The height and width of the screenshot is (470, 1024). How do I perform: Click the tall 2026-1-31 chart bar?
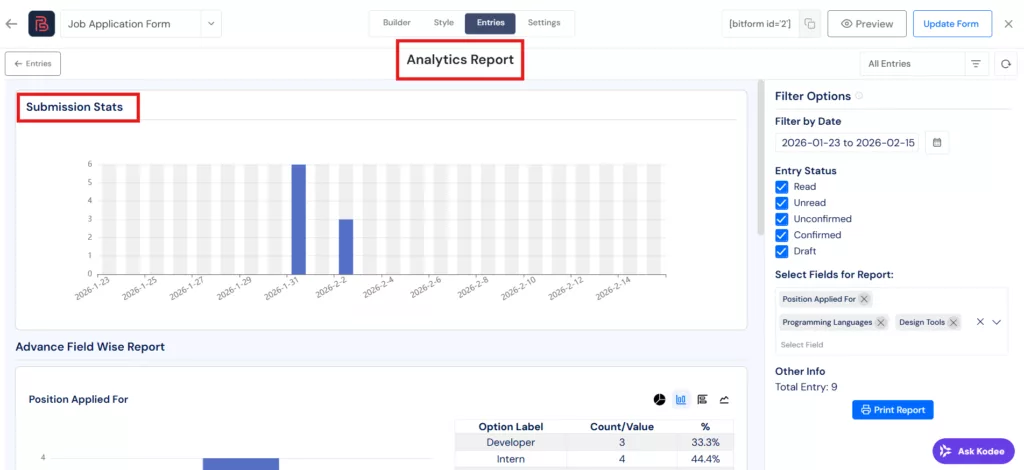pos(298,219)
